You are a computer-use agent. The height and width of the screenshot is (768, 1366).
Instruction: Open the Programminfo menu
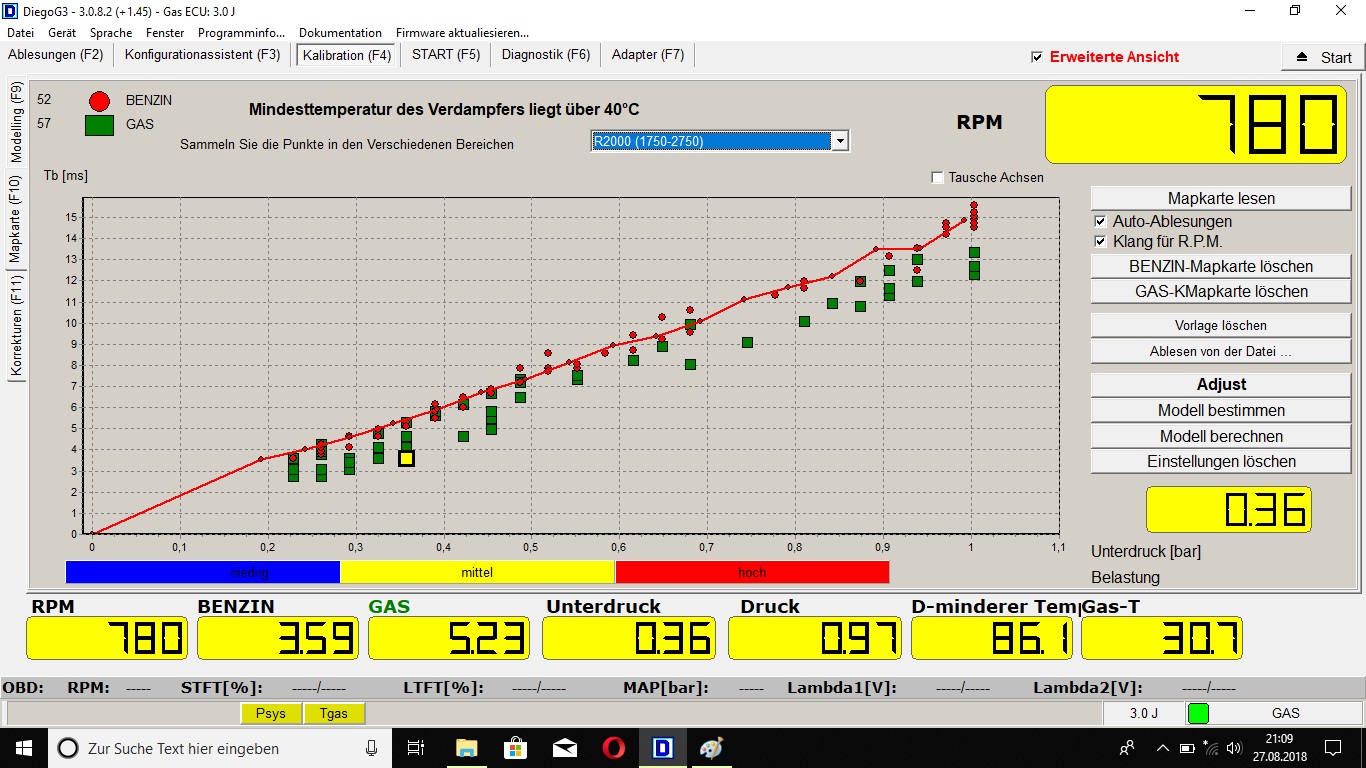click(241, 33)
